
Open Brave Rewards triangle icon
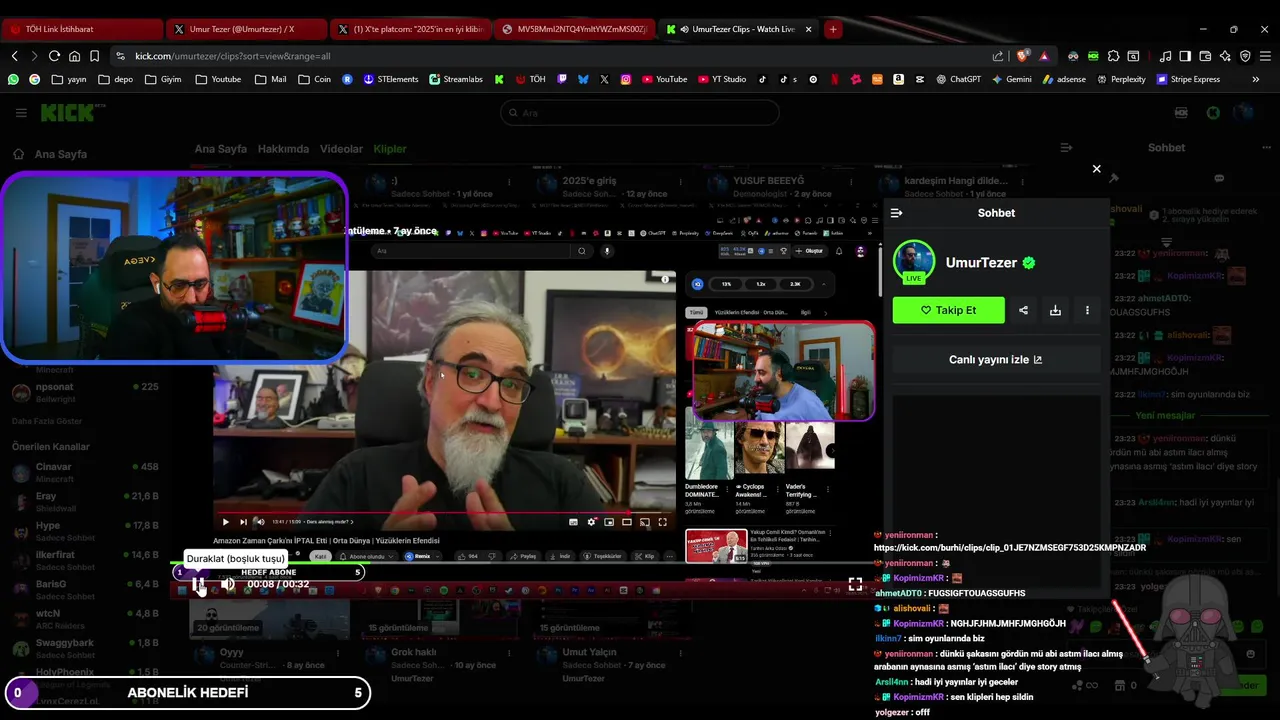pyautogui.click(x=1044, y=56)
